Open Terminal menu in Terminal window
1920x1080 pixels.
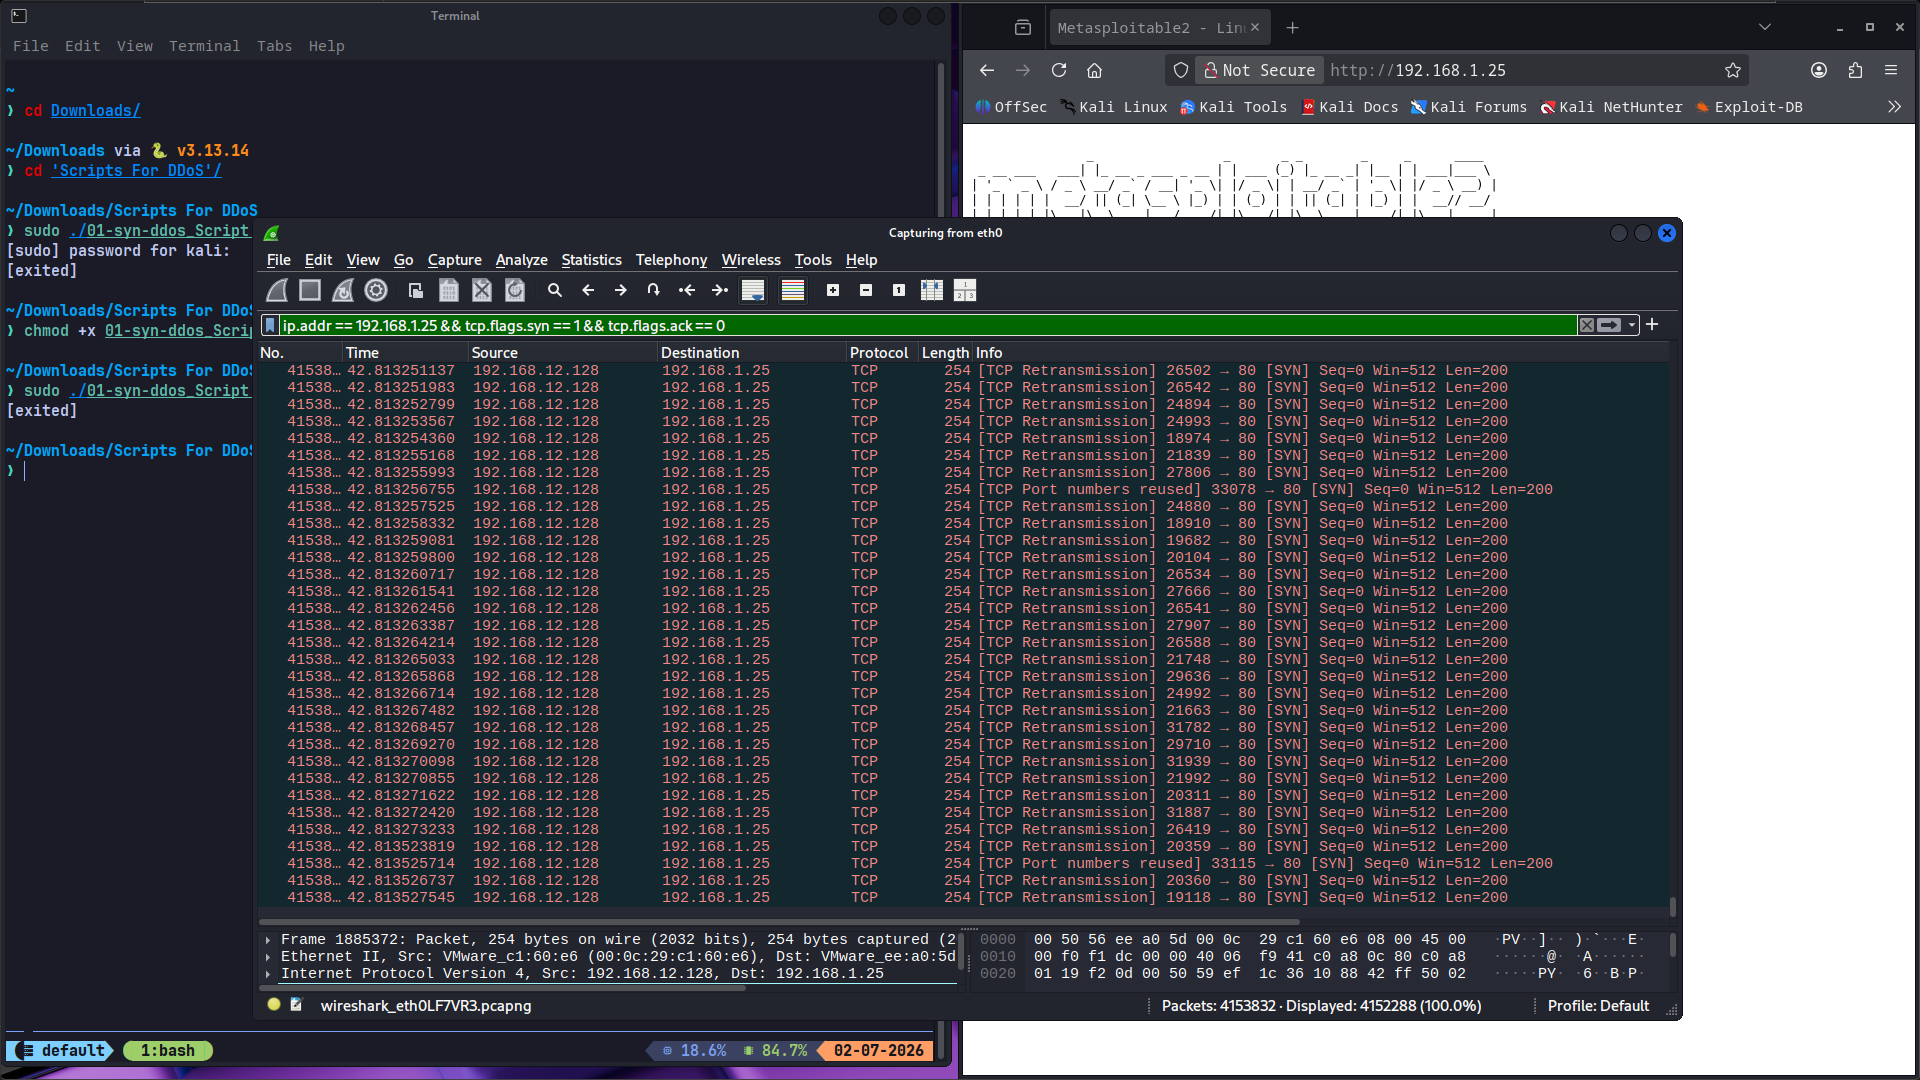(204, 46)
